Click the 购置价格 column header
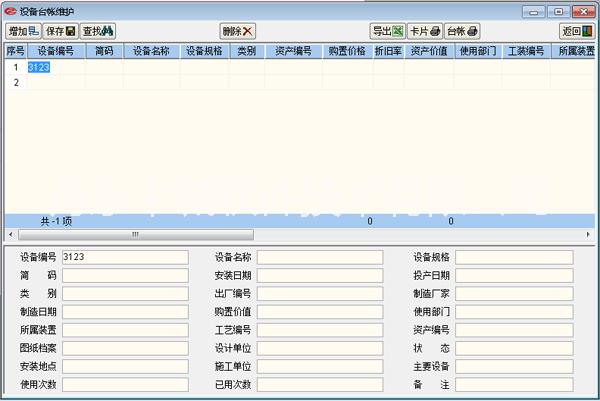This screenshot has width=600, height=401. tap(347, 51)
